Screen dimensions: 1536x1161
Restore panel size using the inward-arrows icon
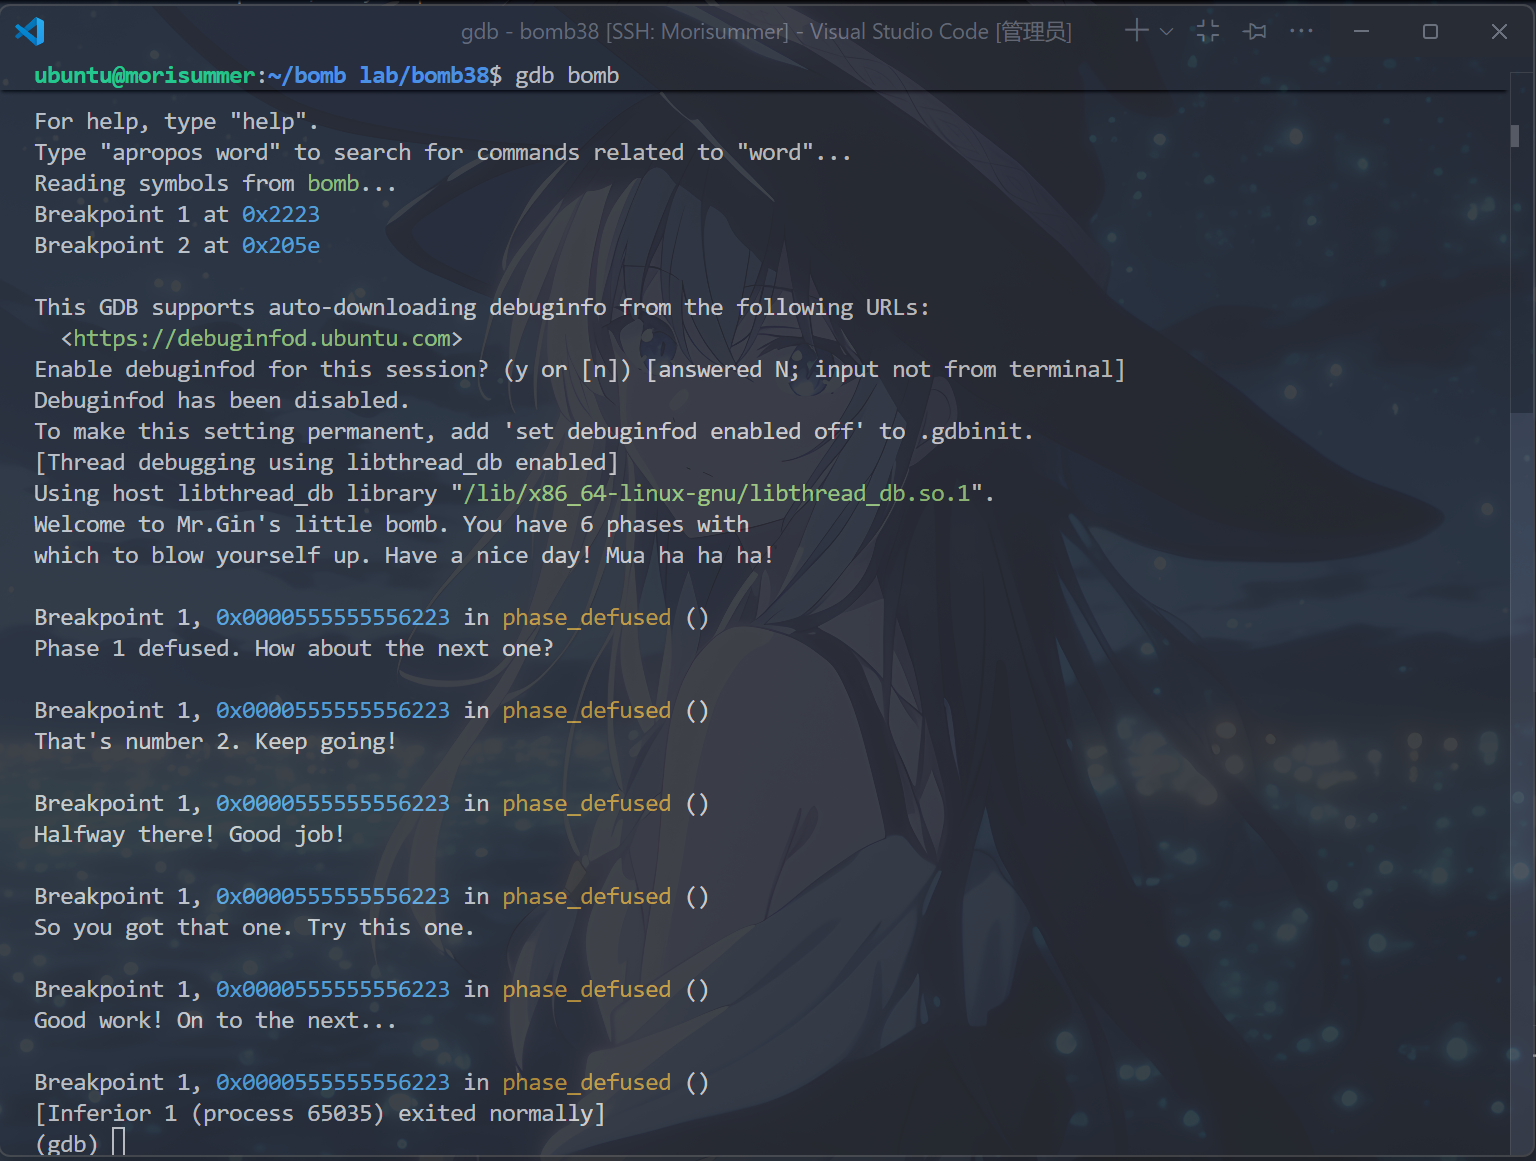pos(1208,31)
